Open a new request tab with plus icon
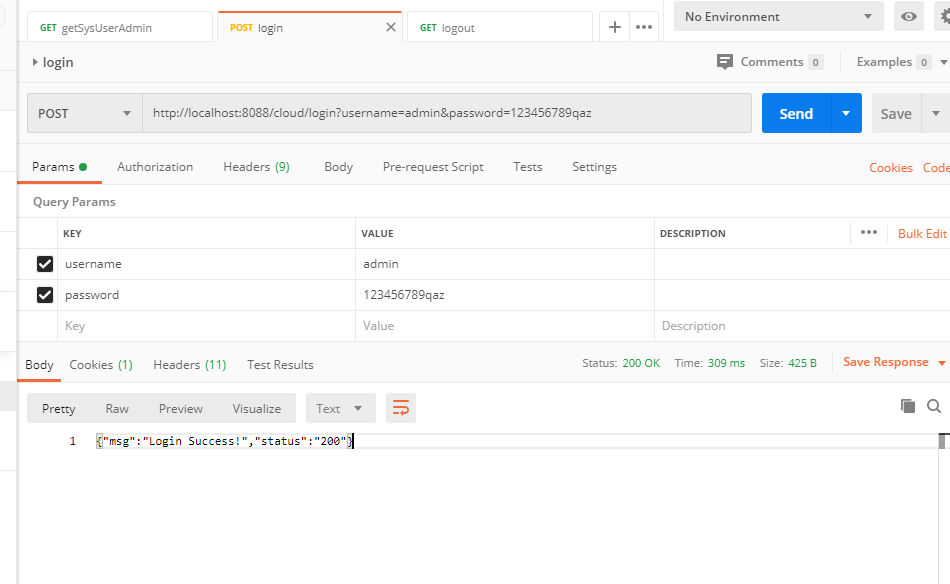 tap(614, 27)
